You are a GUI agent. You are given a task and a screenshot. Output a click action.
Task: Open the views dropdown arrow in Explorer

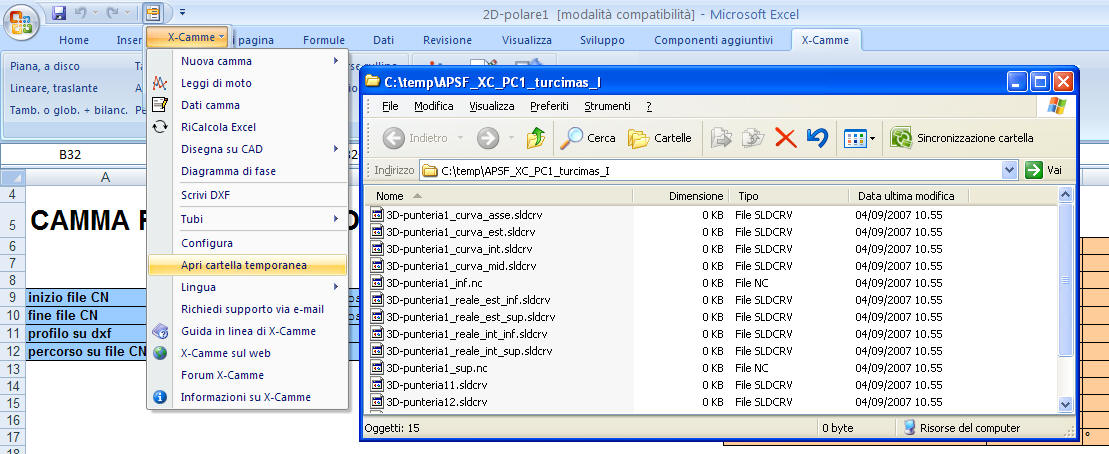(x=873, y=138)
